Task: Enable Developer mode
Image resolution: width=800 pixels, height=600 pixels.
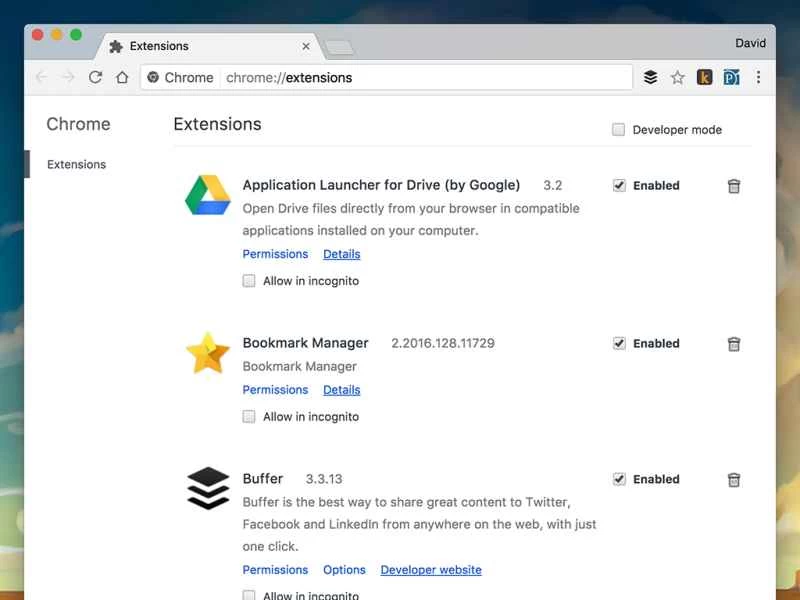Action: 618,129
